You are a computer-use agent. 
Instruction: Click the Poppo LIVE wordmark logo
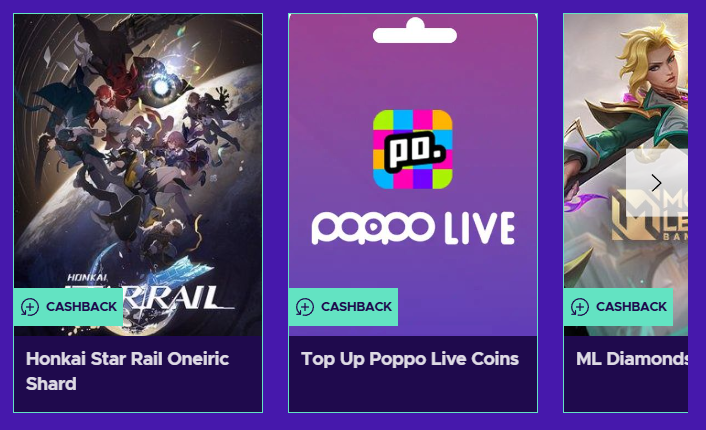tap(413, 228)
